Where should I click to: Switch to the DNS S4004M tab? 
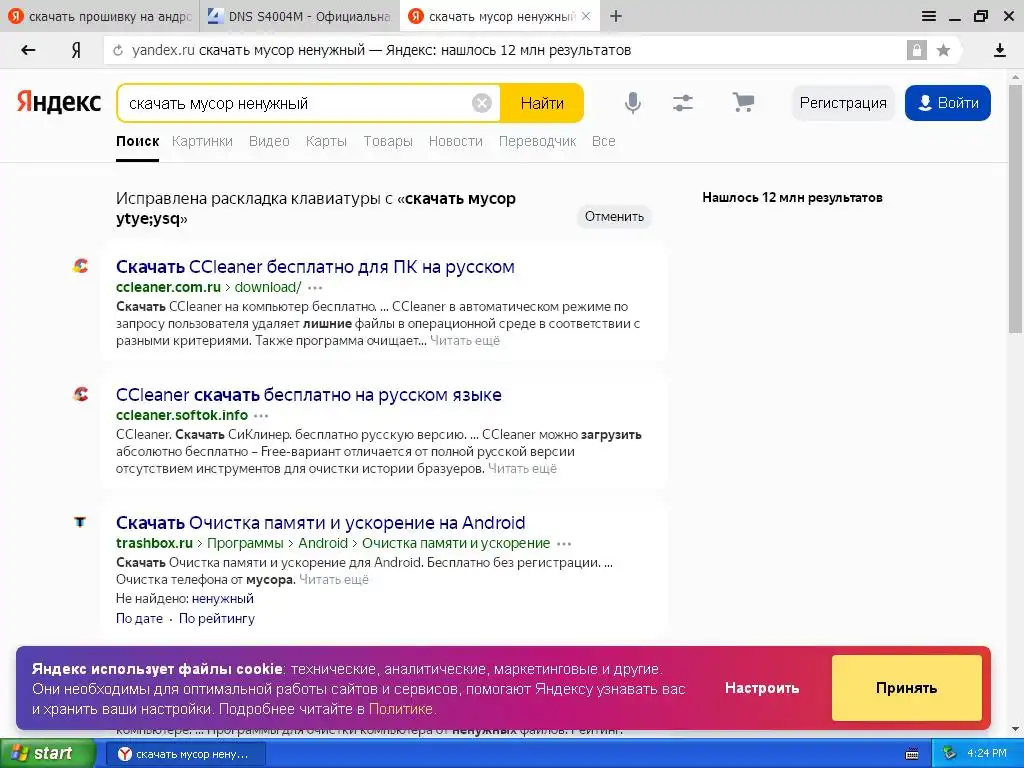point(300,16)
